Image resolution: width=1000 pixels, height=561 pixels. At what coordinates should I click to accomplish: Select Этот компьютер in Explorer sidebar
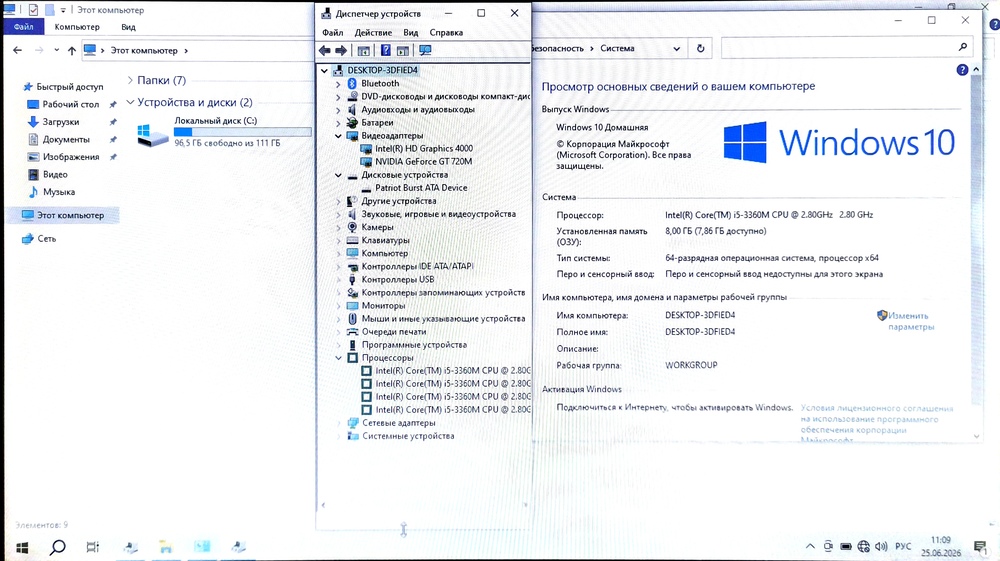[62, 215]
